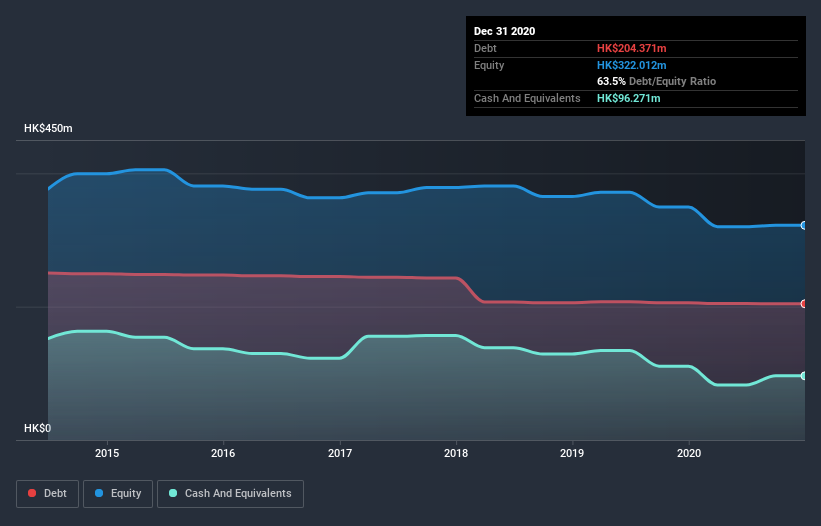This screenshot has width=821, height=526.
Task: Toggle the Debt series legend button
Action: [x=47, y=494]
